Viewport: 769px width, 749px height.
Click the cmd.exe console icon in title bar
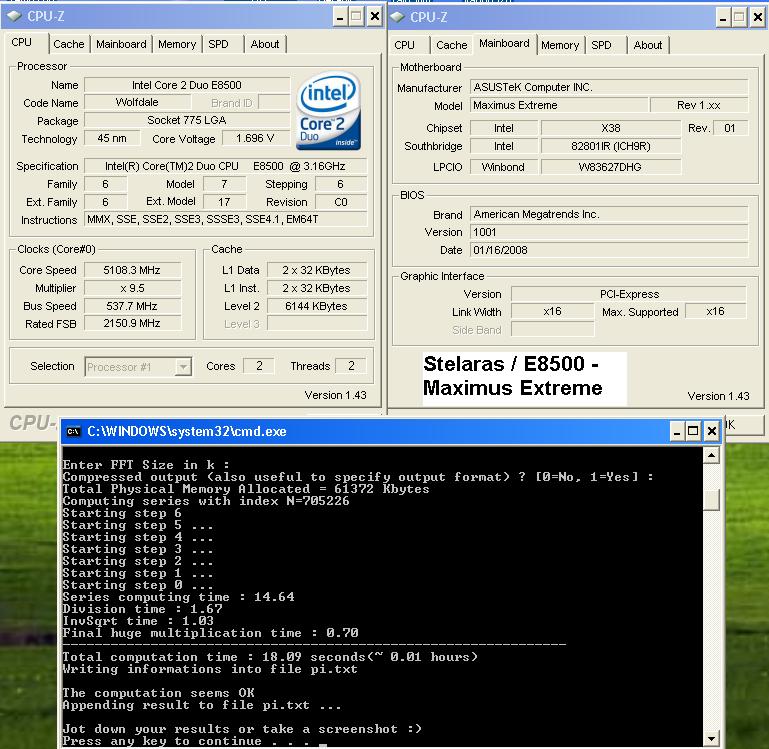tap(73, 431)
